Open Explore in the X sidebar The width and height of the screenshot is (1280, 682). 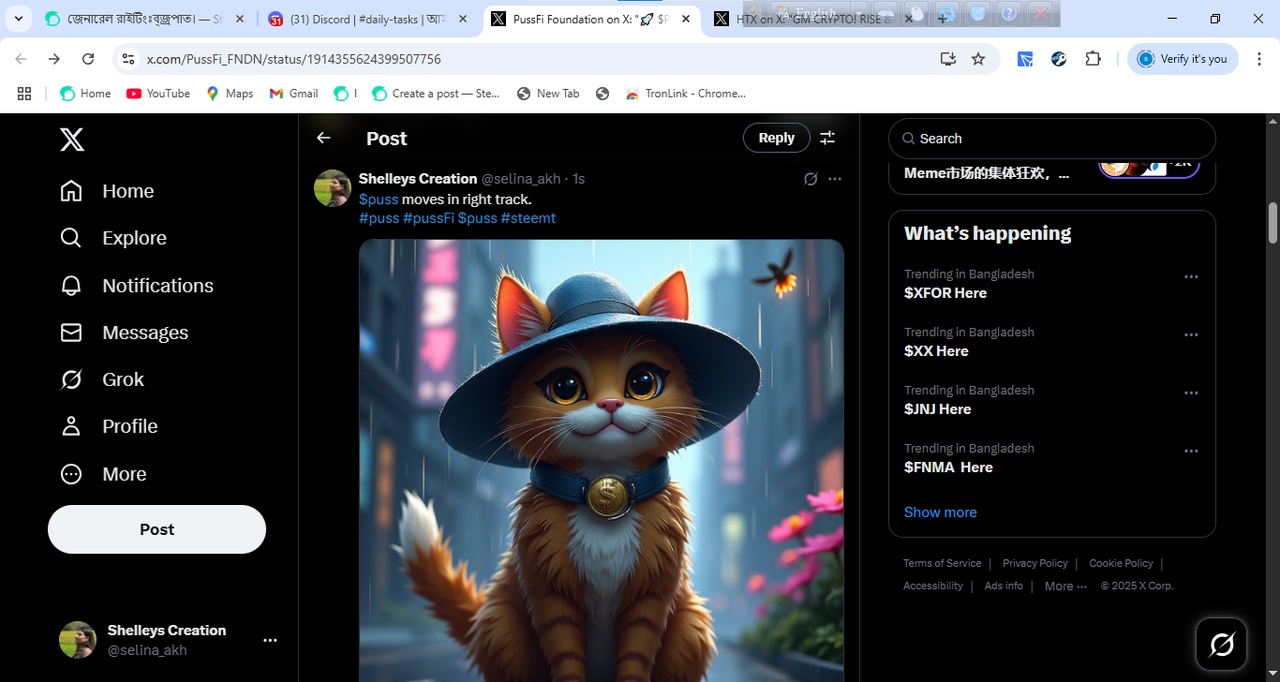coord(113,238)
